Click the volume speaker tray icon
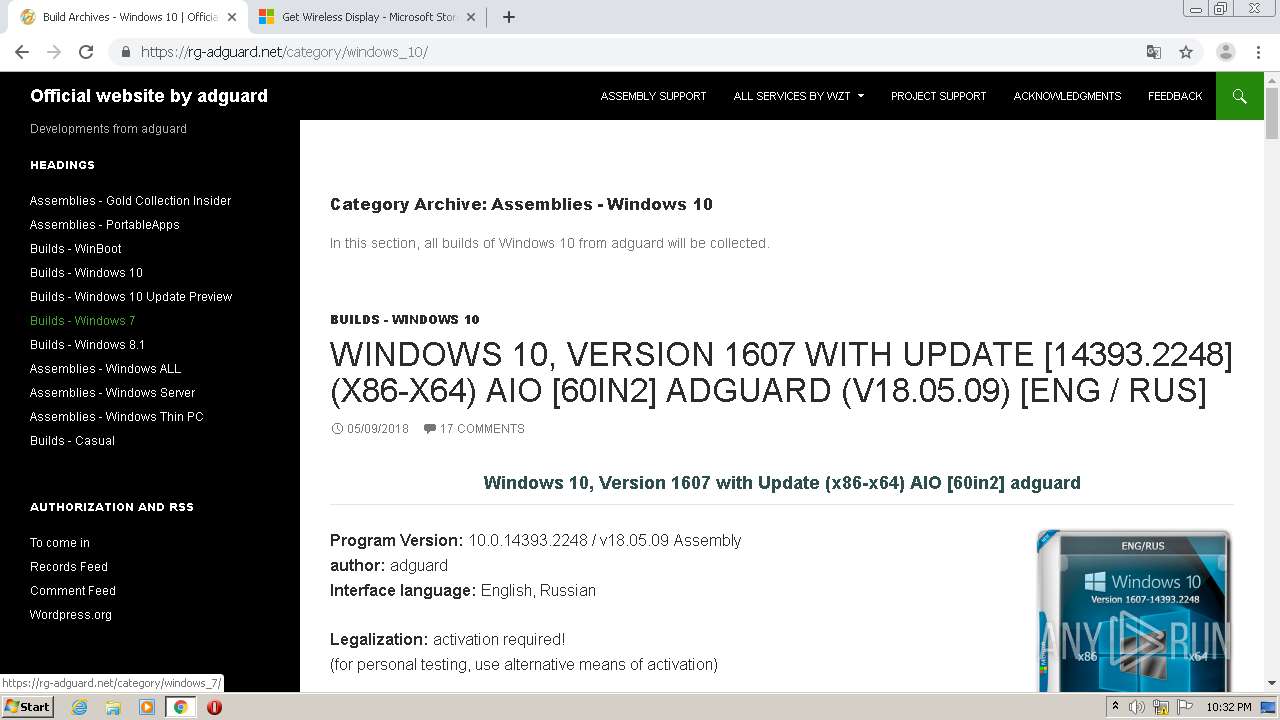 [x=1137, y=707]
